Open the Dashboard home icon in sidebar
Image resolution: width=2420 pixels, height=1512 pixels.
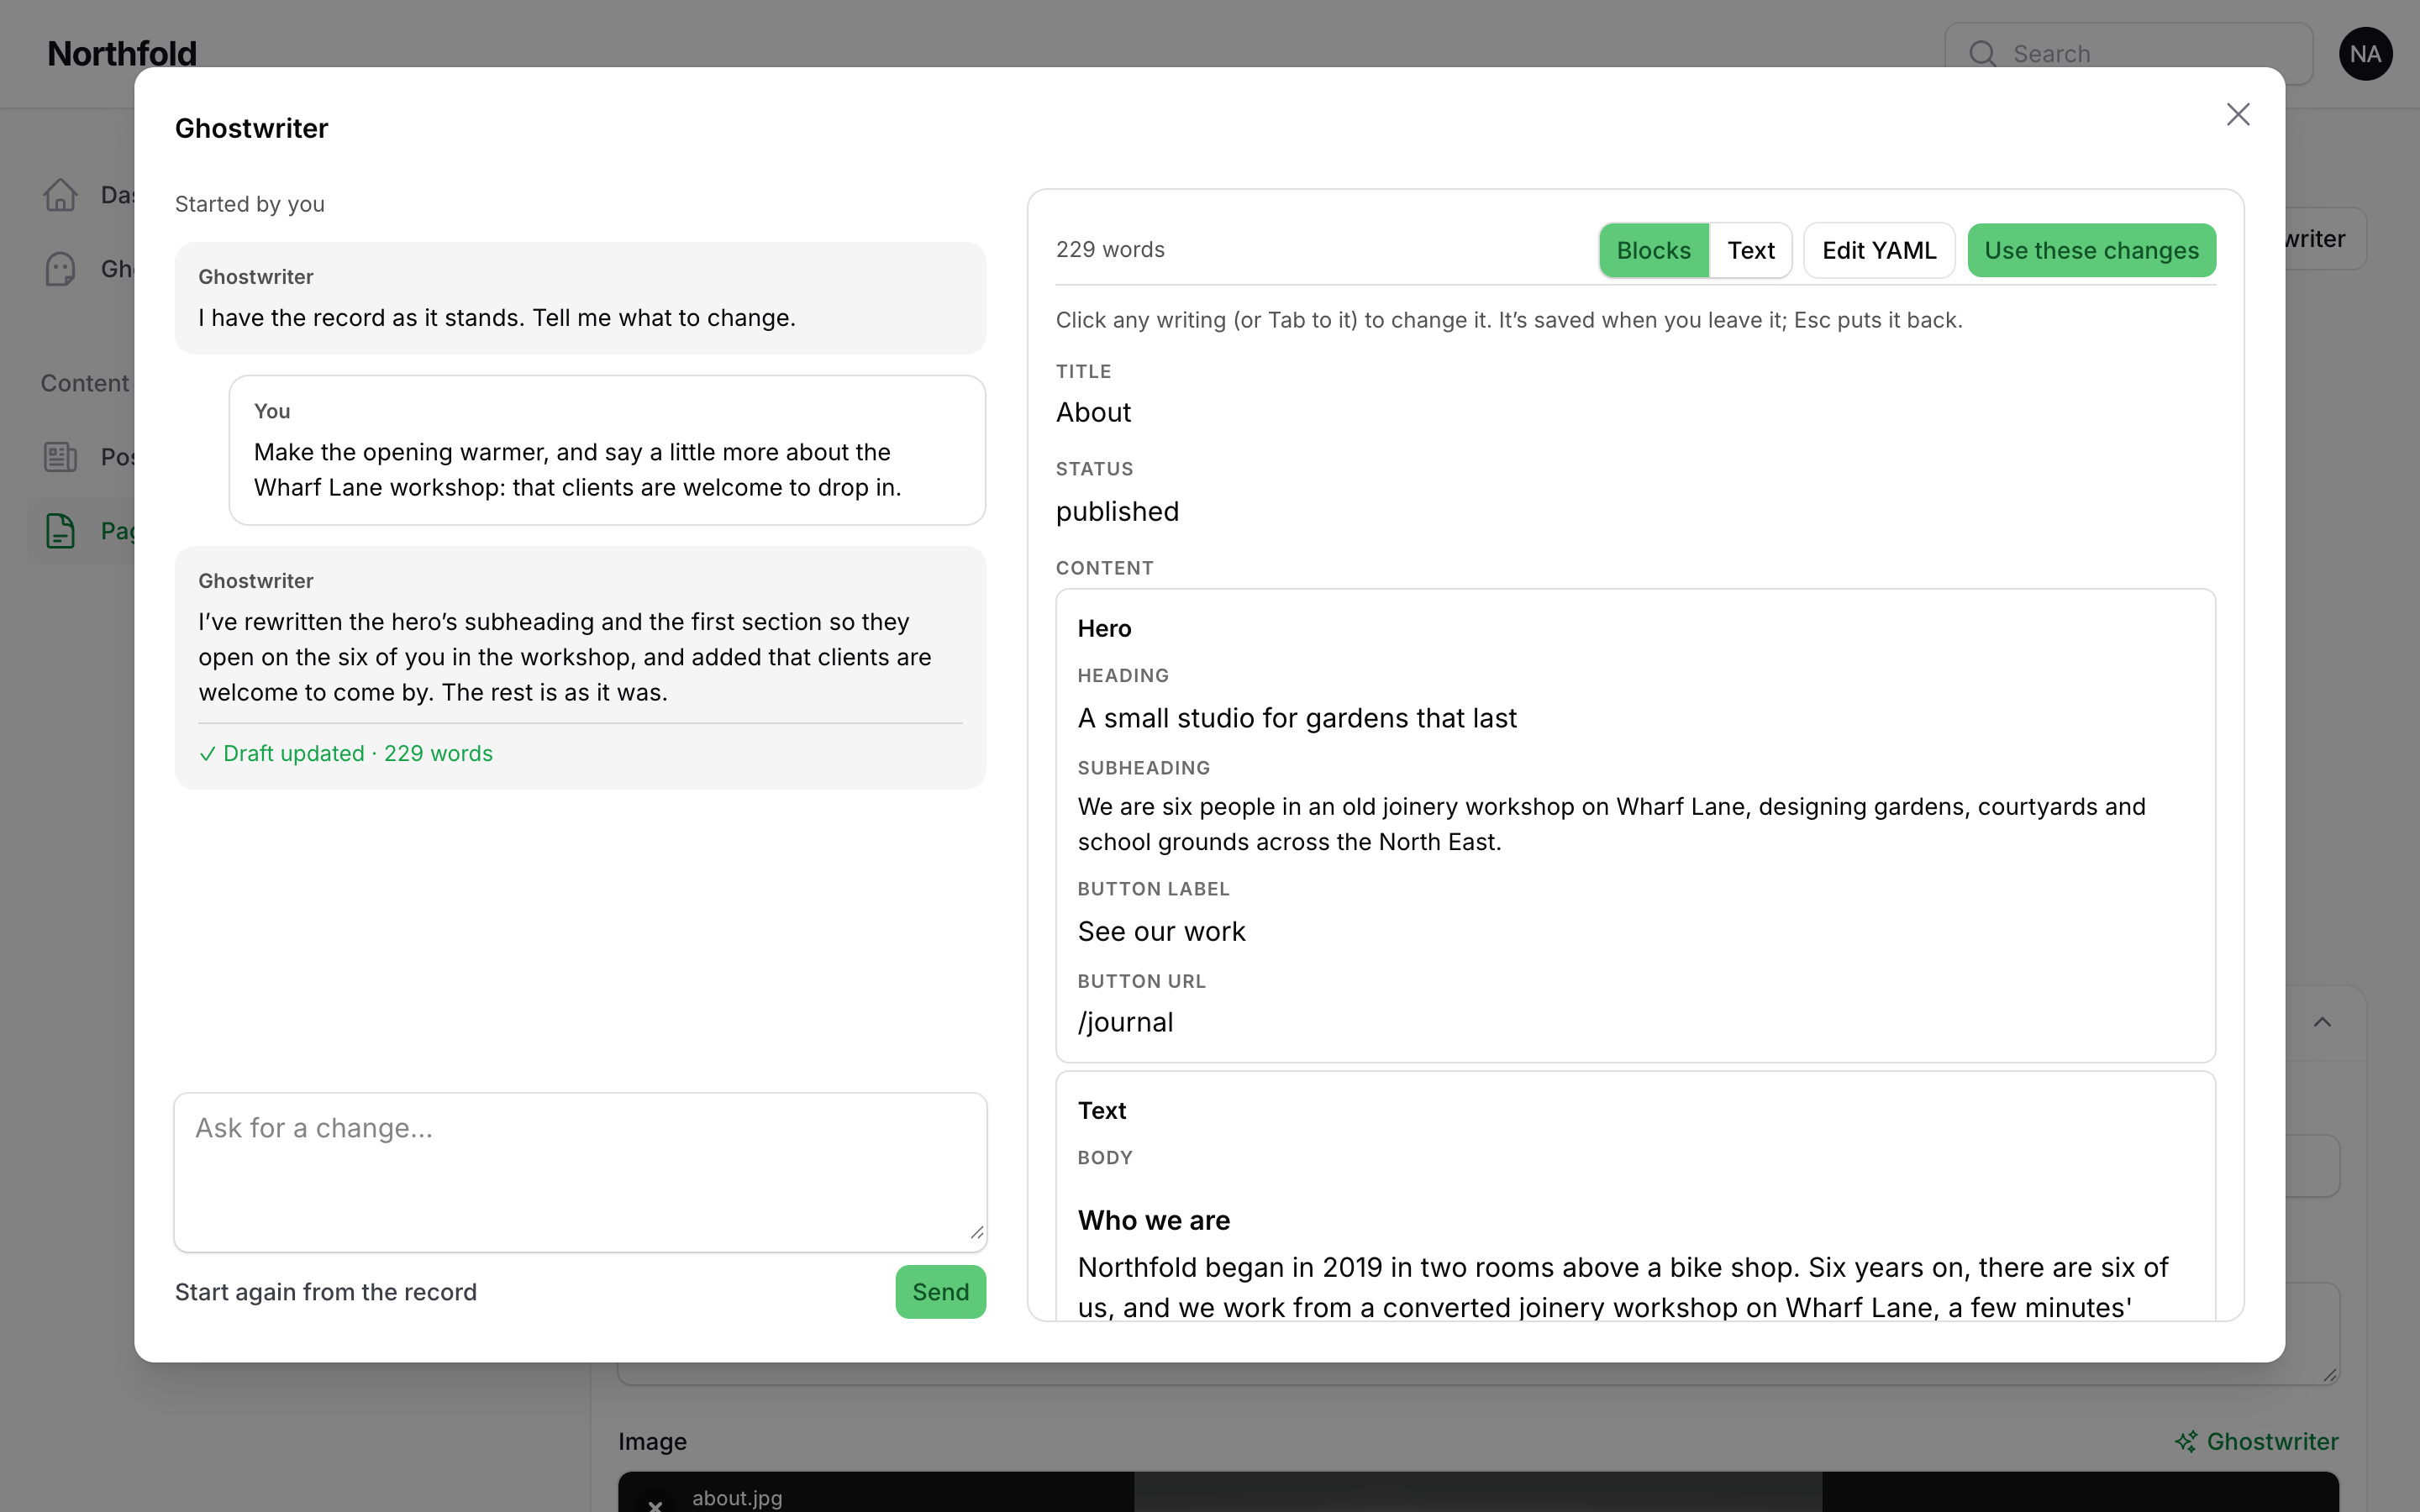coord(60,195)
